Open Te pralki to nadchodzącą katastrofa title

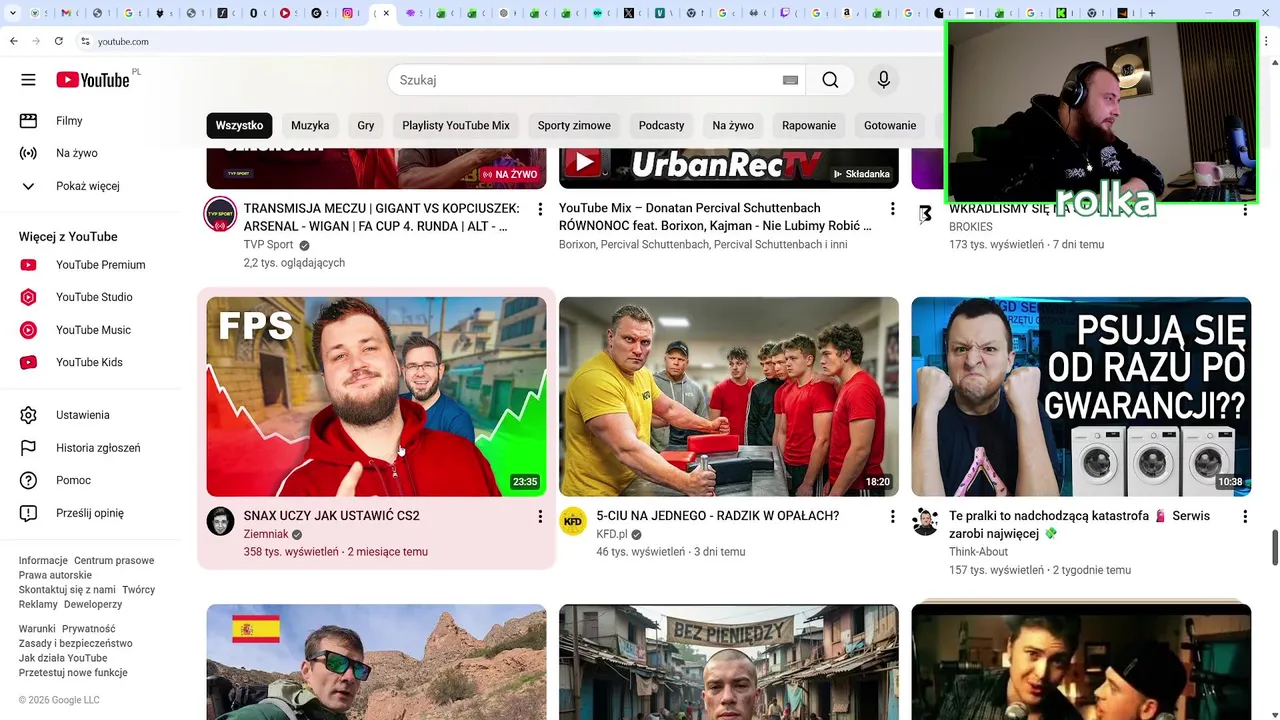tap(1080, 525)
